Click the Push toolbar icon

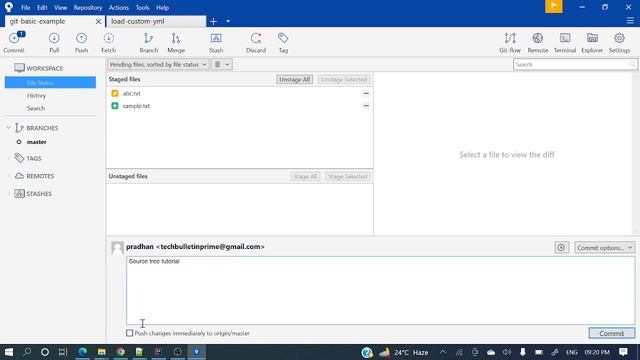click(x=81, y=42)
